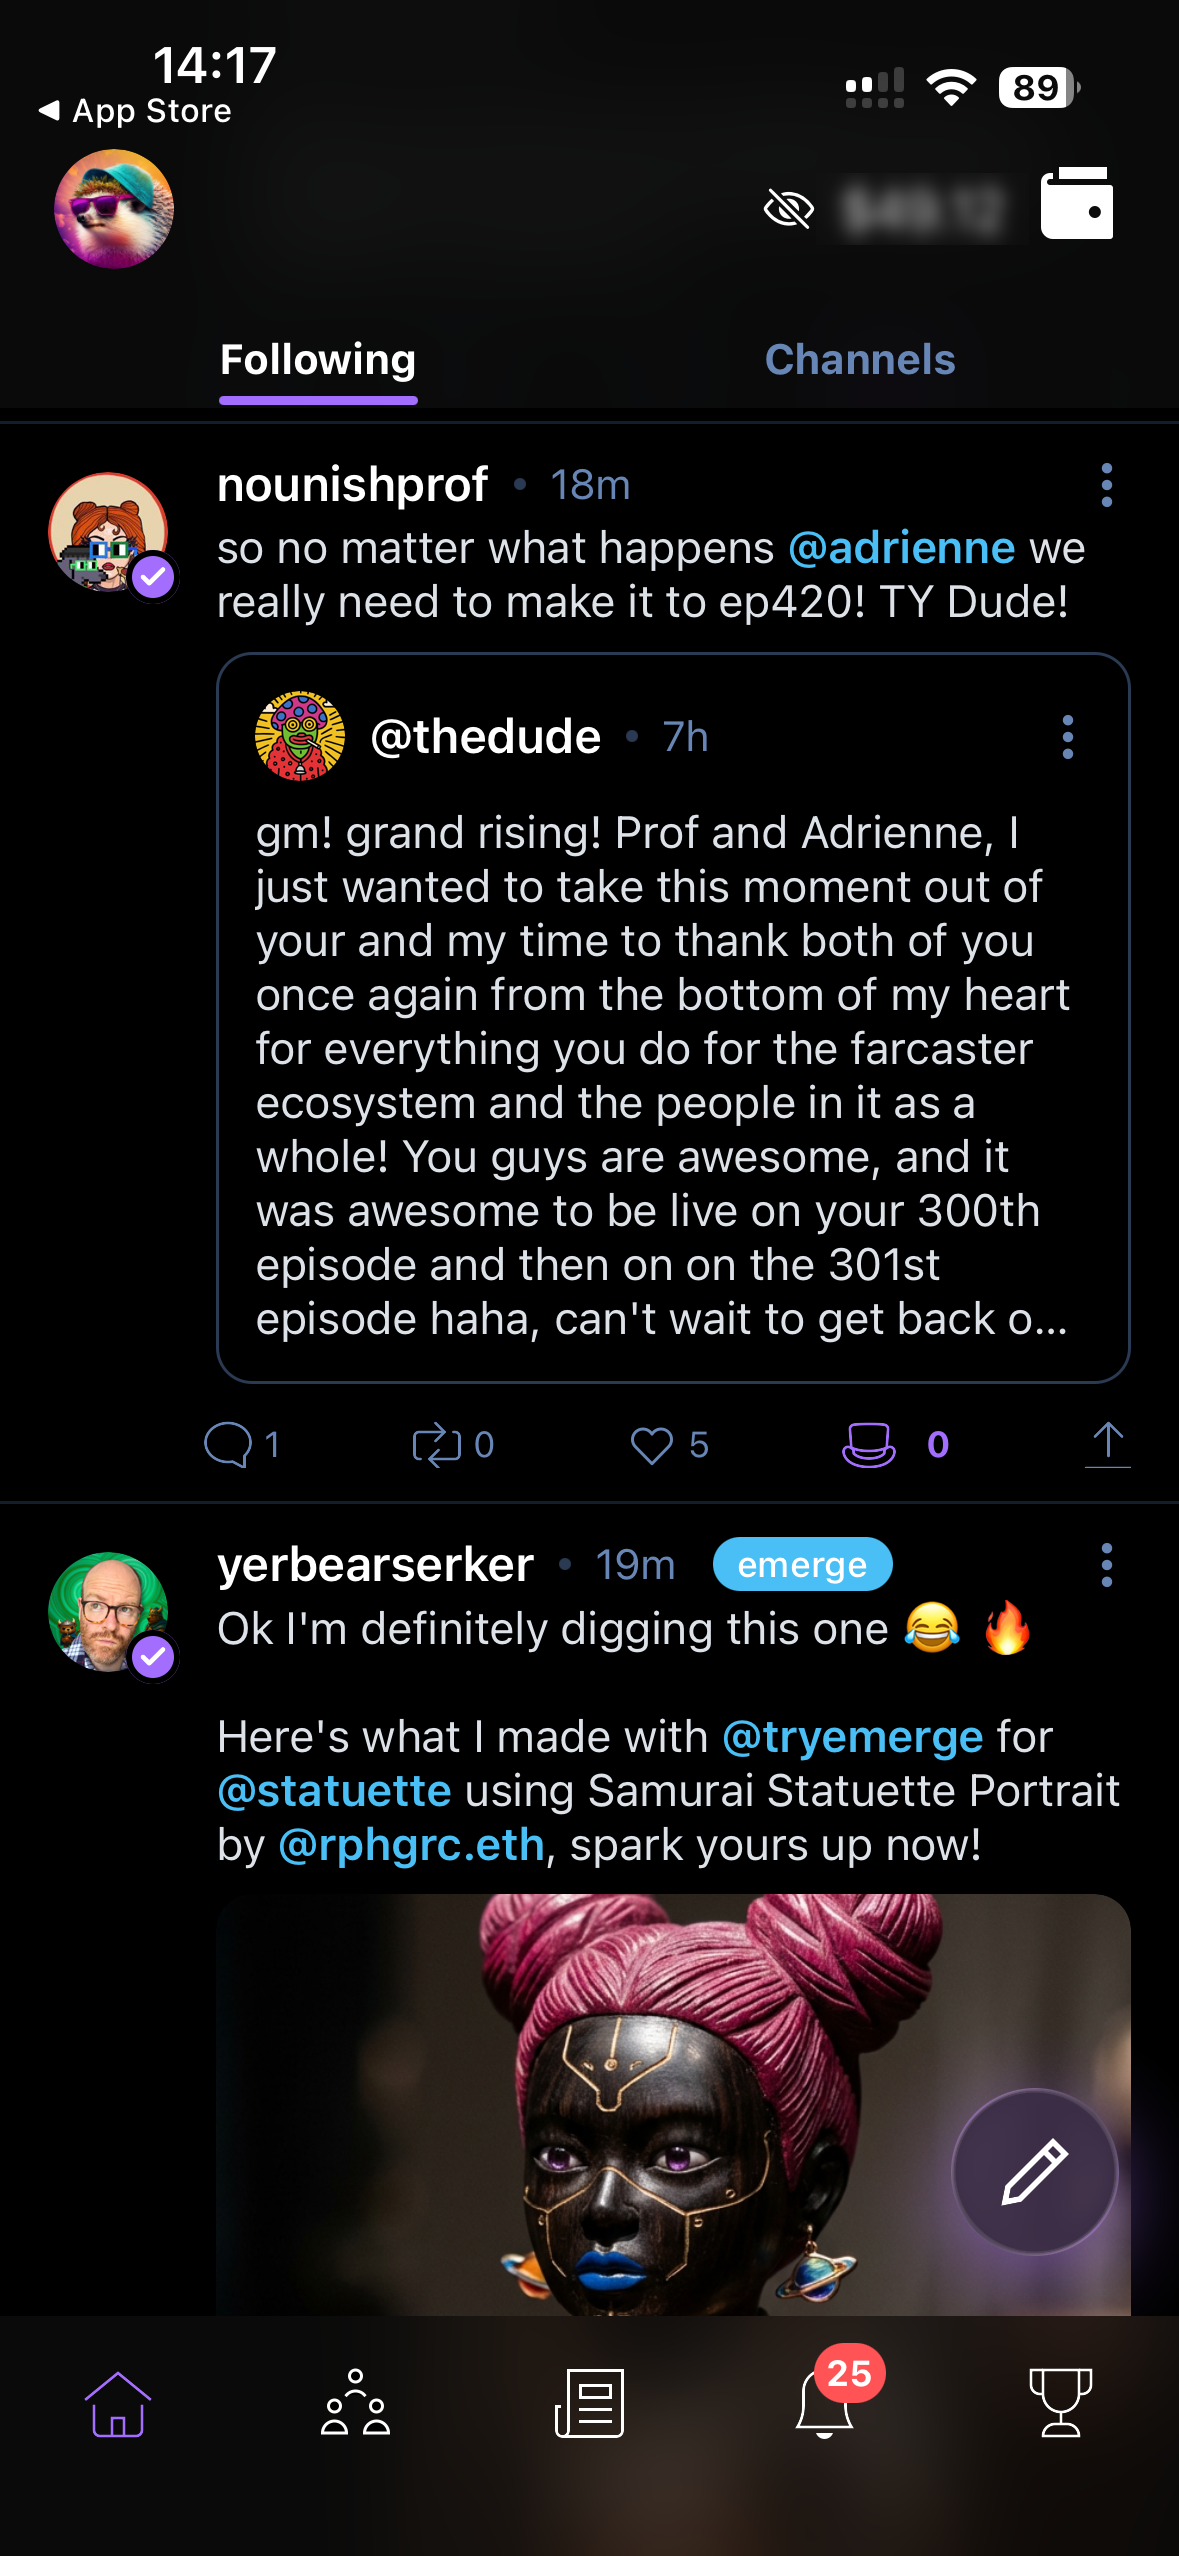Tap the emerge channel tag
The width and height of the screenshot is (1179, 2556).
(x=802, y=1565)
